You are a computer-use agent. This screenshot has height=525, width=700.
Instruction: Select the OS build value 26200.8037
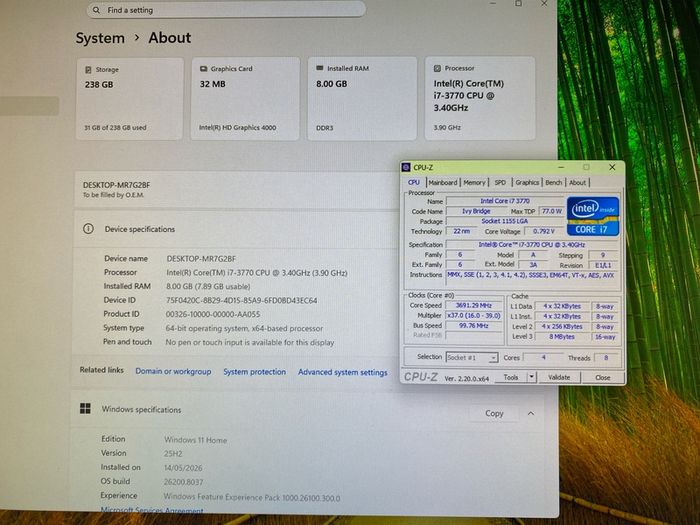click(x=183, y=482)
